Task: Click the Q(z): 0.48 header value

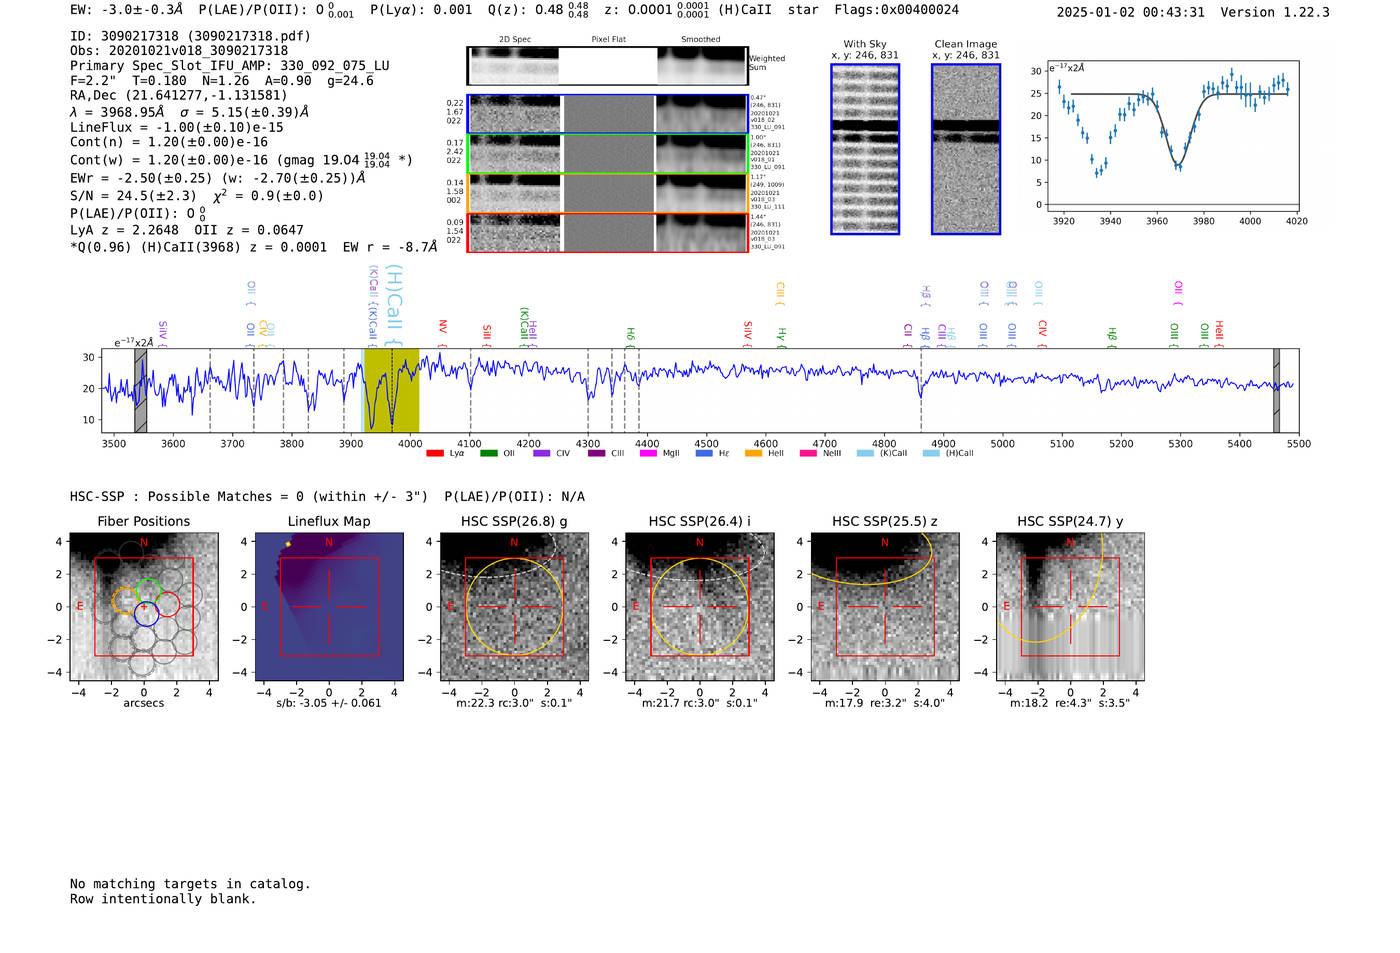Action: [x=539, y=10]
